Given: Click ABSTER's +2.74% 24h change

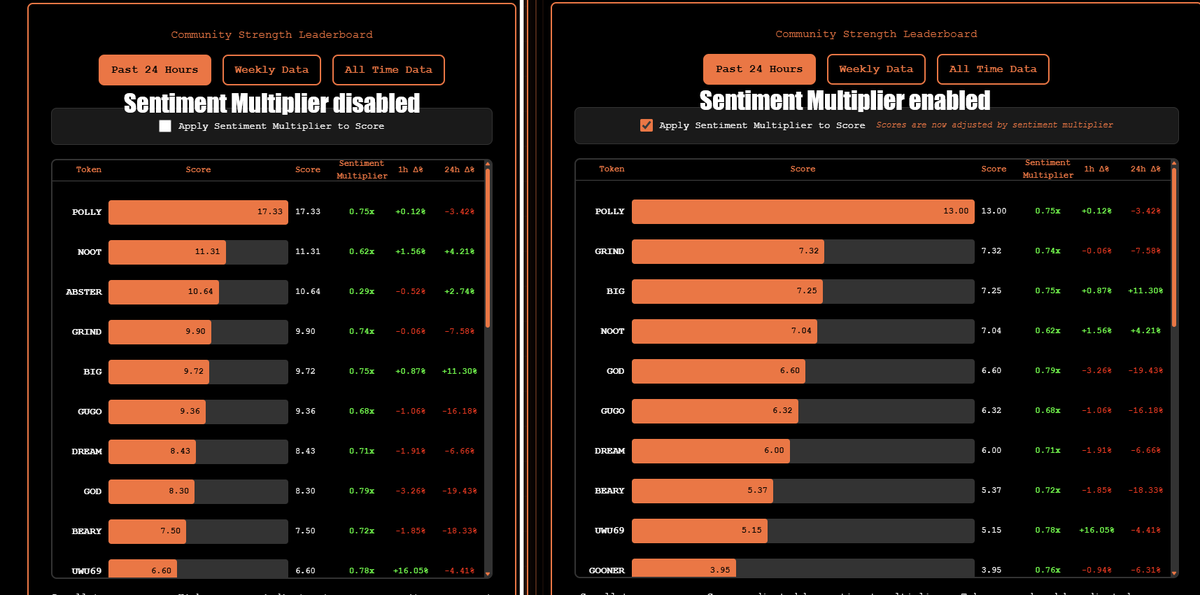Looking at the screenshot, I should click(x=461, y=292).
